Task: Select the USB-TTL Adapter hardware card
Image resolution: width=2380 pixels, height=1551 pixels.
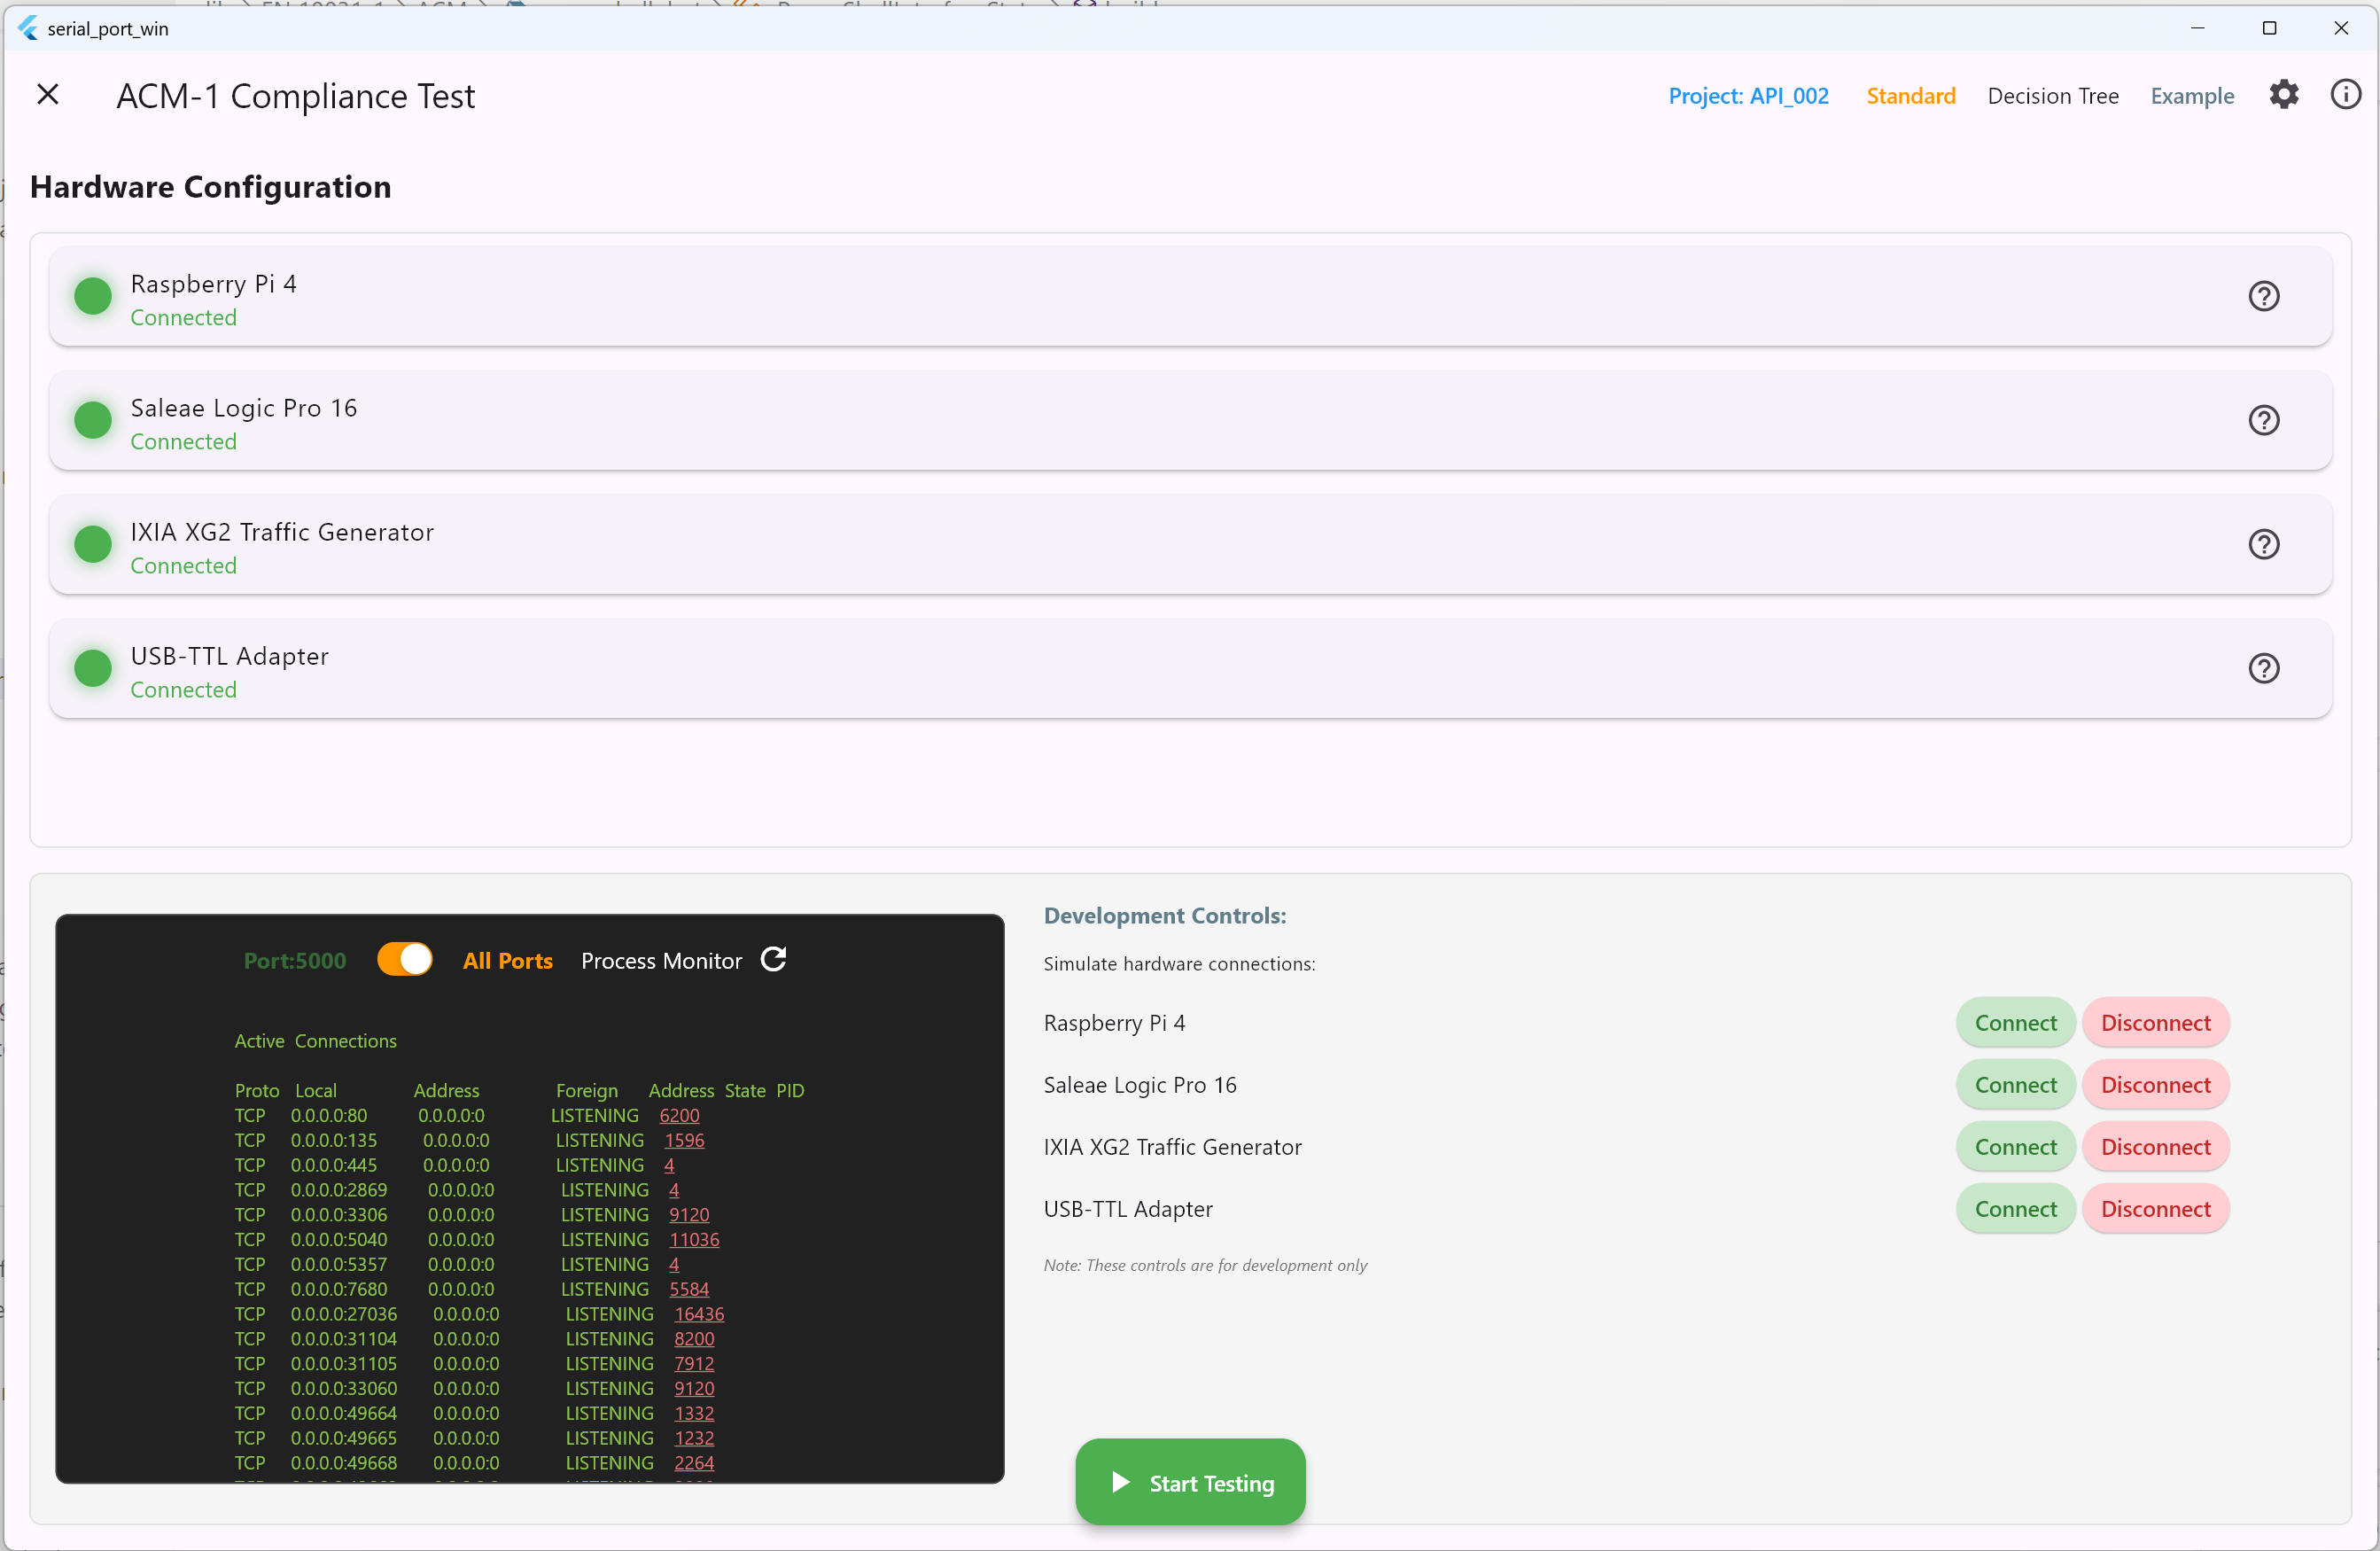Action: pos(1190,668)
